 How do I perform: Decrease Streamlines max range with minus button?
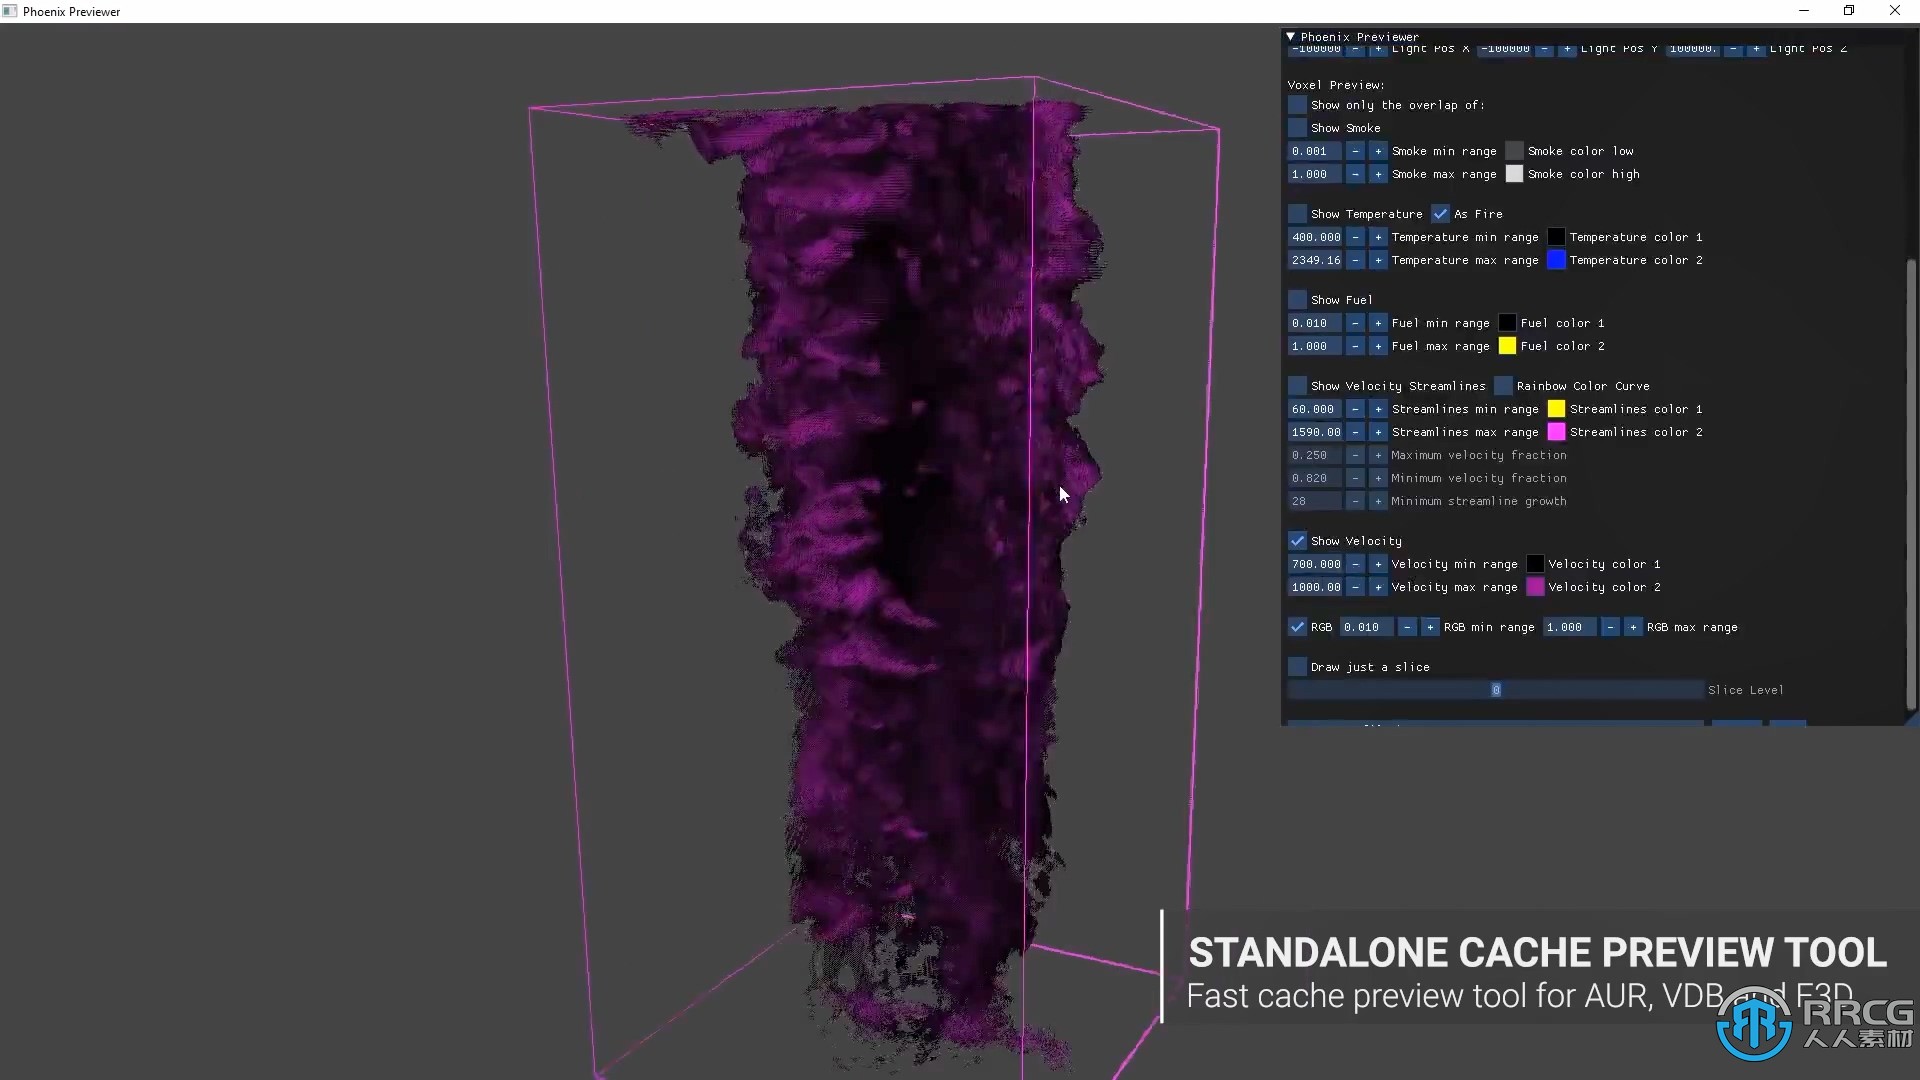click(1355, 432)
